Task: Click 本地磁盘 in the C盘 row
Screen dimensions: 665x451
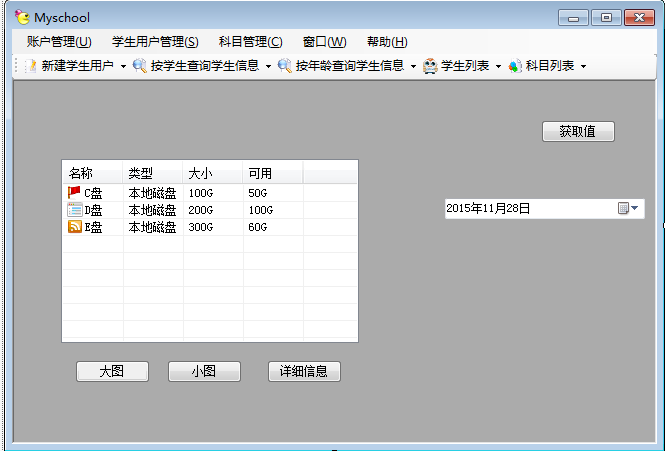Action: 152,193
